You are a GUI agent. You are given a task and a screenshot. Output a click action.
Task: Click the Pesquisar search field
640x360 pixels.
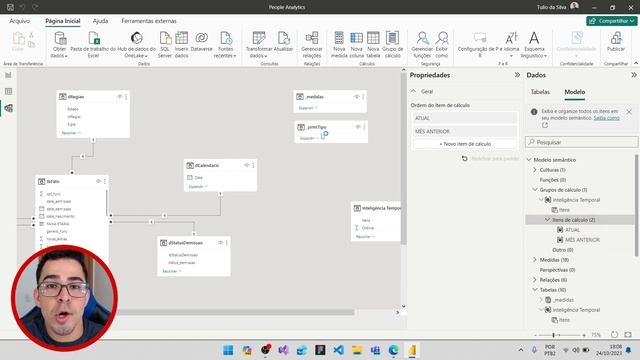(x=582, y=142)
